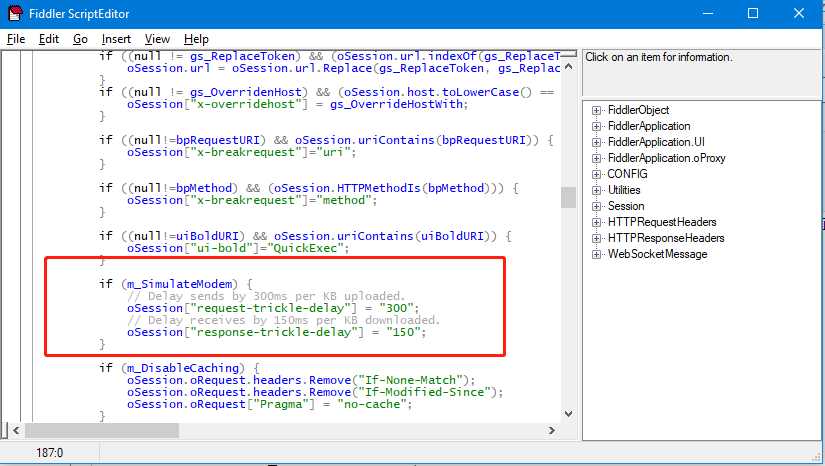Open the File menu

point(16,39)
